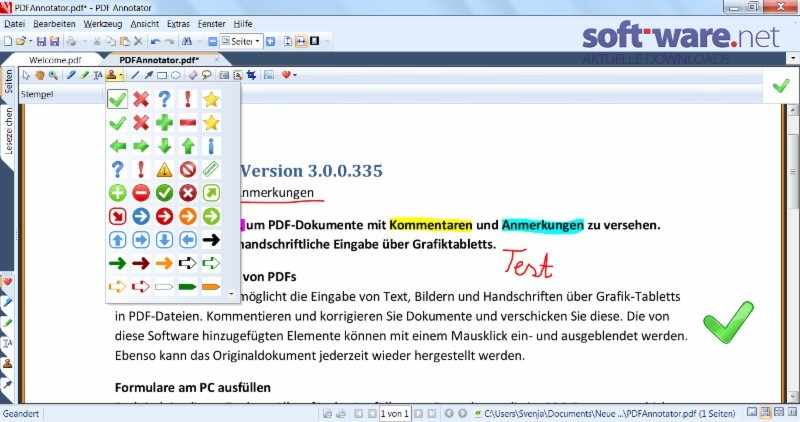Select the Ellipse shape tool
800x422 pixels.
pyautogui.click(x=176, y=76)
